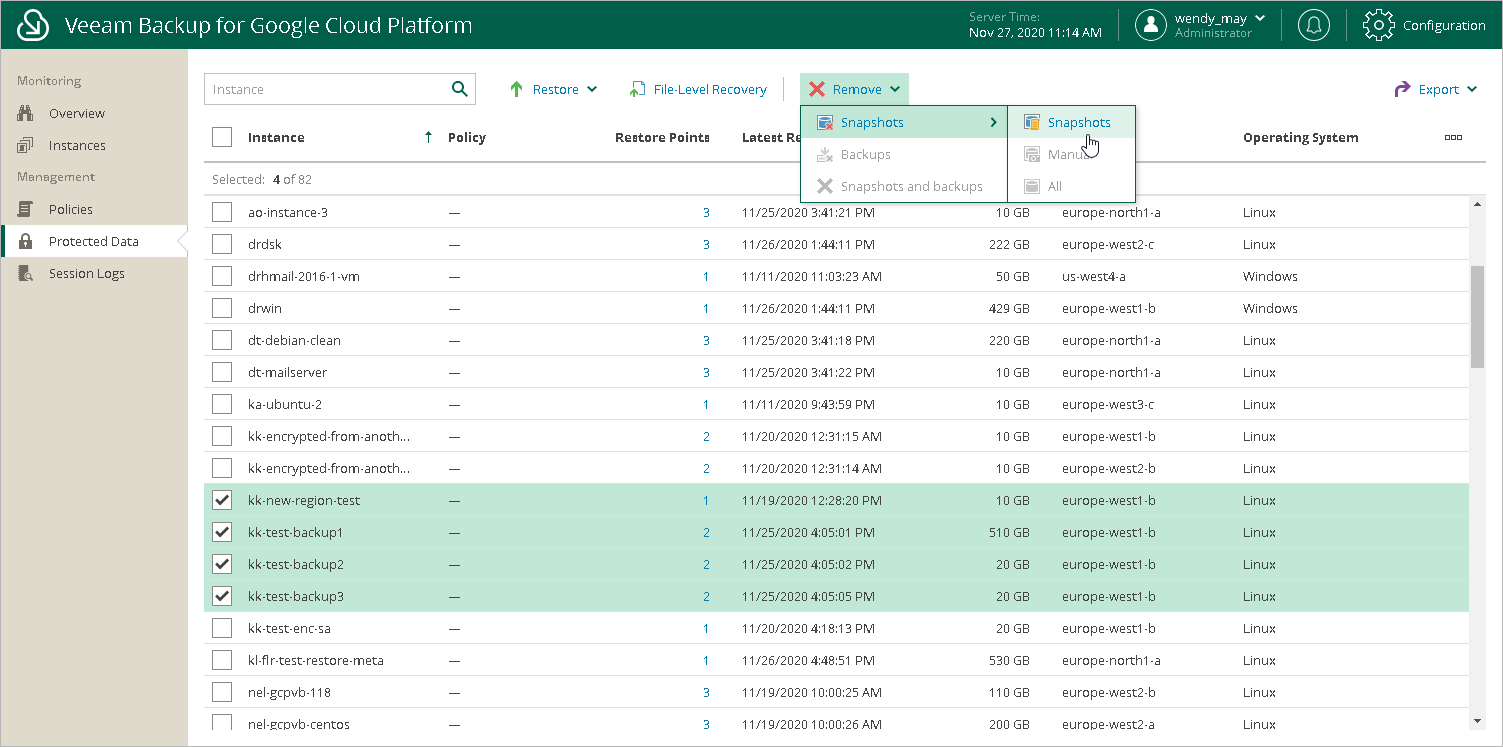1503x747 pixels.
Task: Open Overview from the sidebar
Action: 76,113
